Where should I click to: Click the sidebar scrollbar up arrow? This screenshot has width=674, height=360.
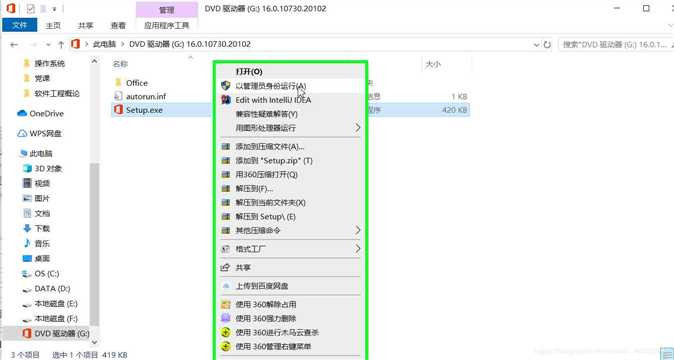coord(95,61)
